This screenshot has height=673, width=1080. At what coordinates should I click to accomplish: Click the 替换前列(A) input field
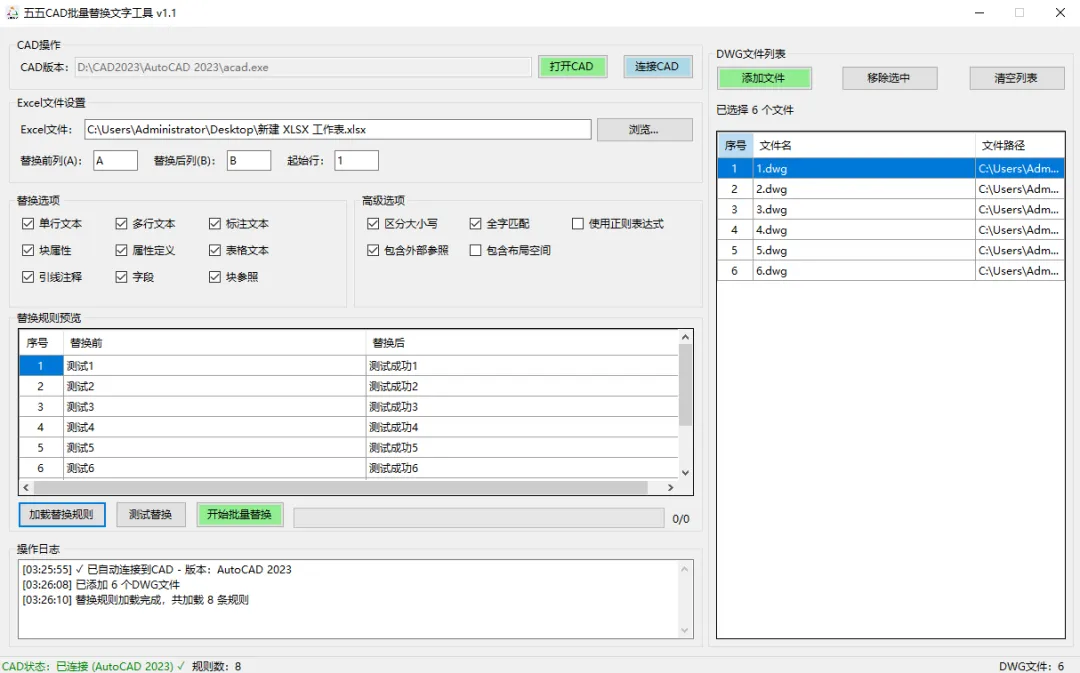[115, 161]
